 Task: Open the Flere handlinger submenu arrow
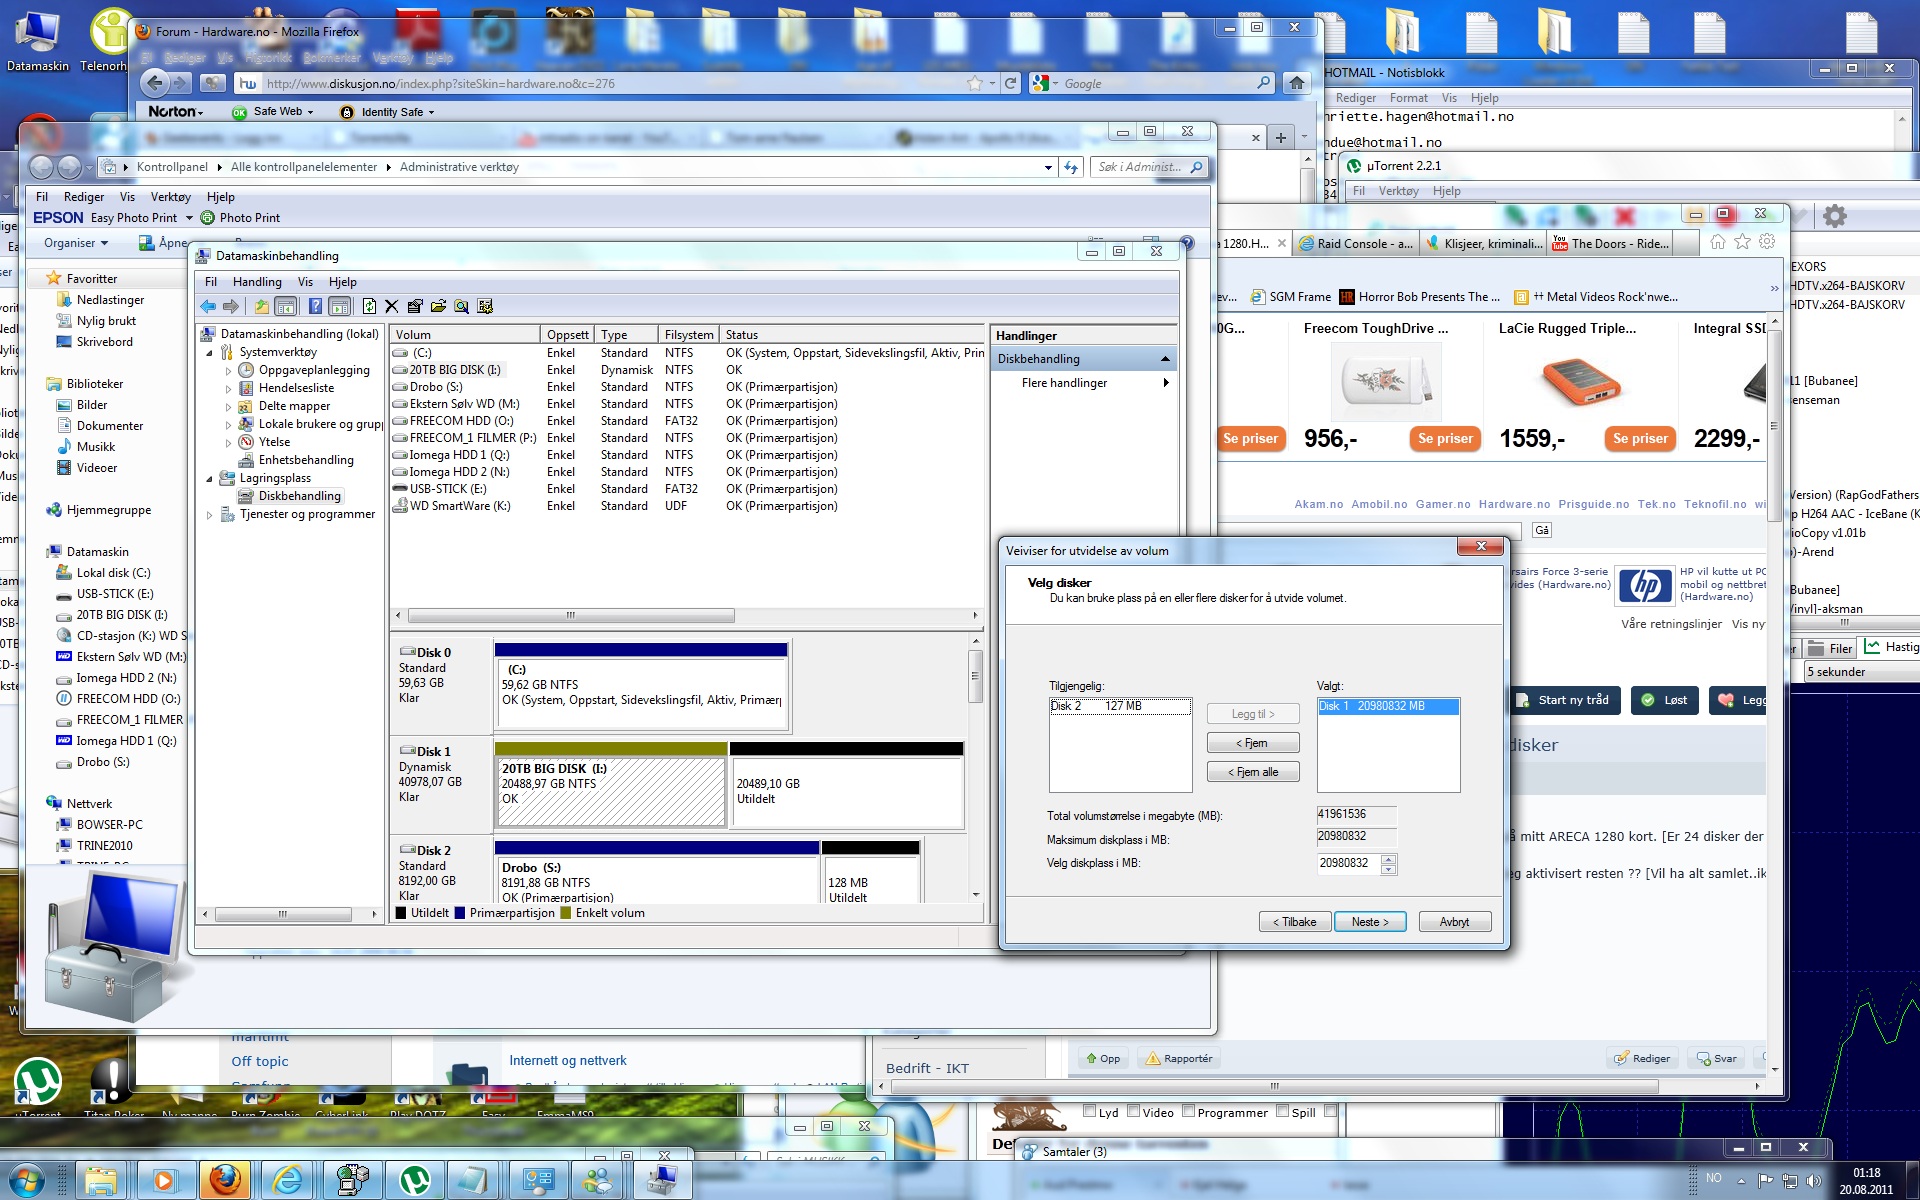point(1166,383)
